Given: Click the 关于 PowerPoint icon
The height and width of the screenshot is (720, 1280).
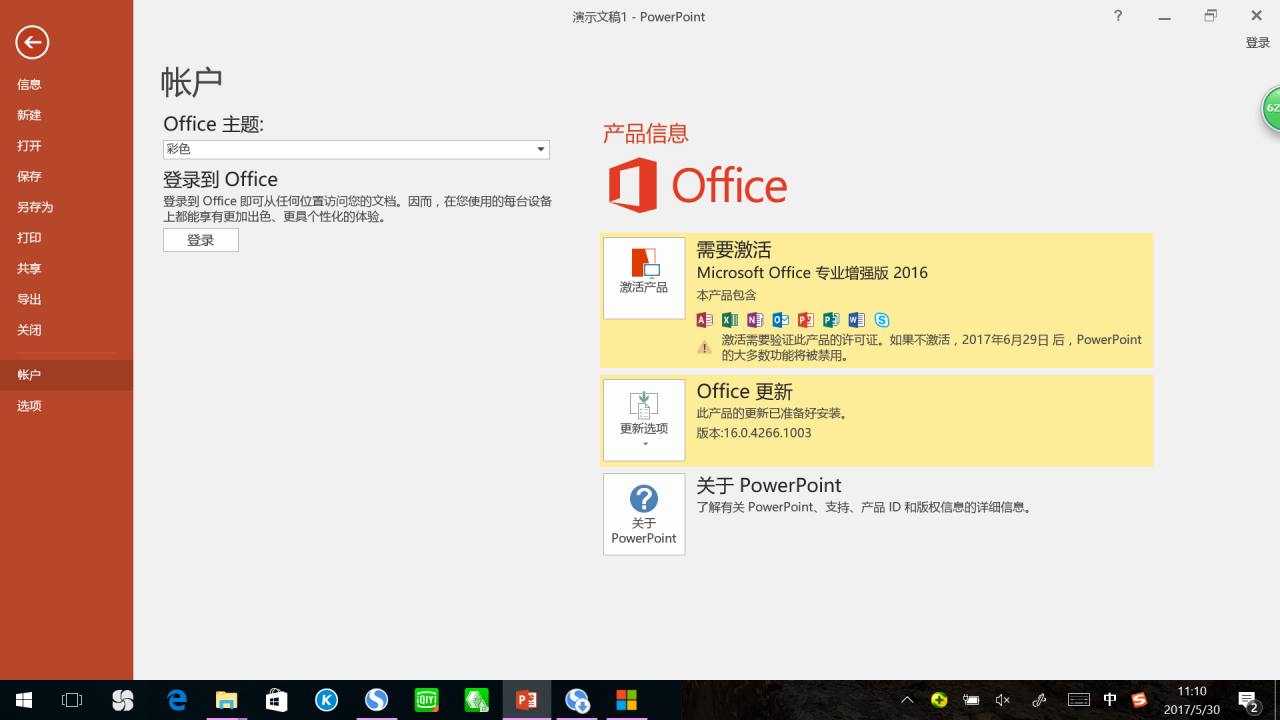Looking at the screenshot, I should tap(643, 513).
